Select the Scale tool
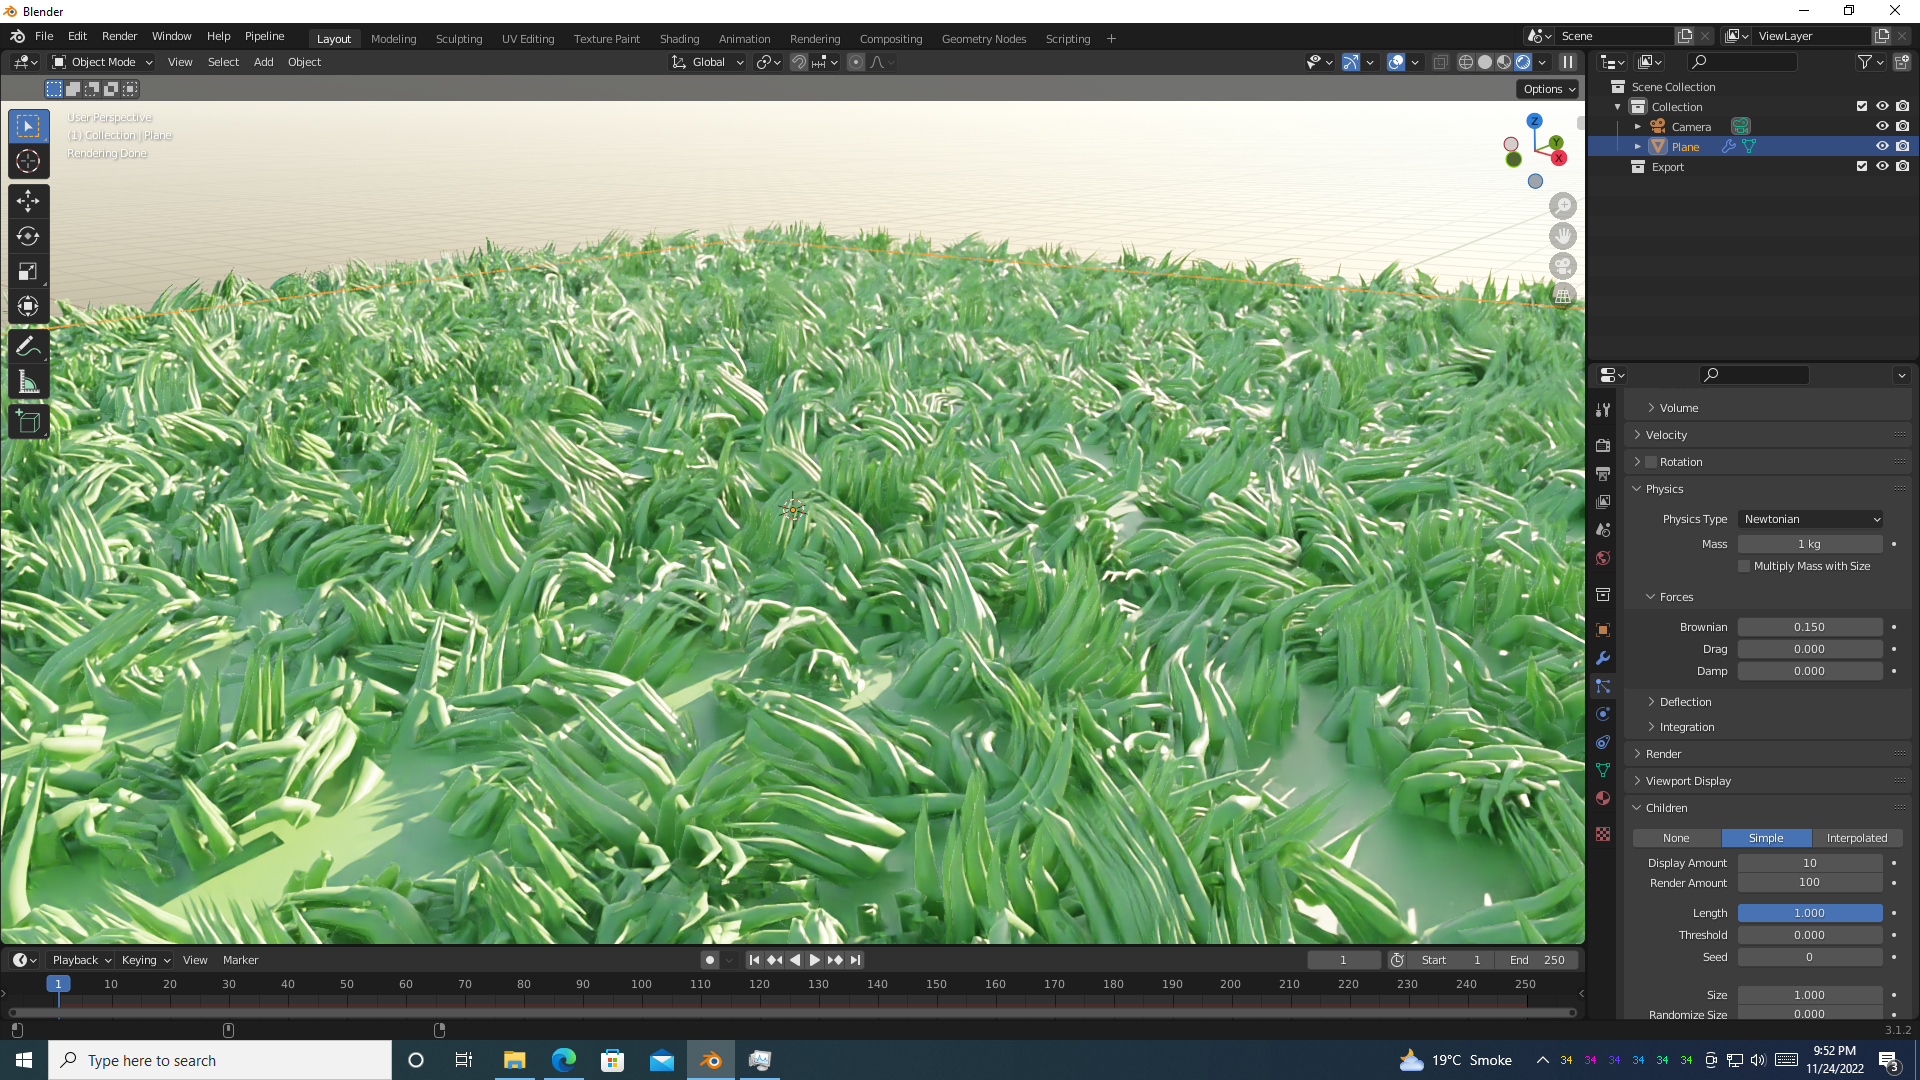 [x=28, y=271]
